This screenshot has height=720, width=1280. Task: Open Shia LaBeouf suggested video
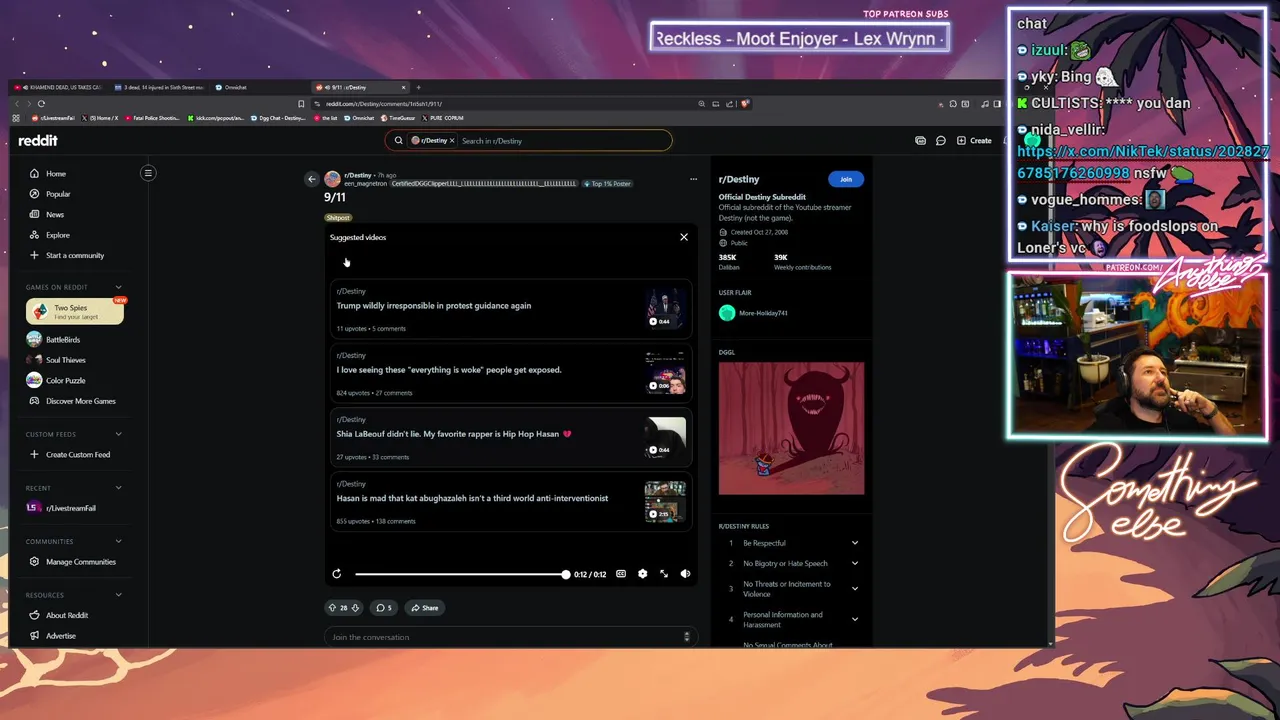tap(511, 437)
